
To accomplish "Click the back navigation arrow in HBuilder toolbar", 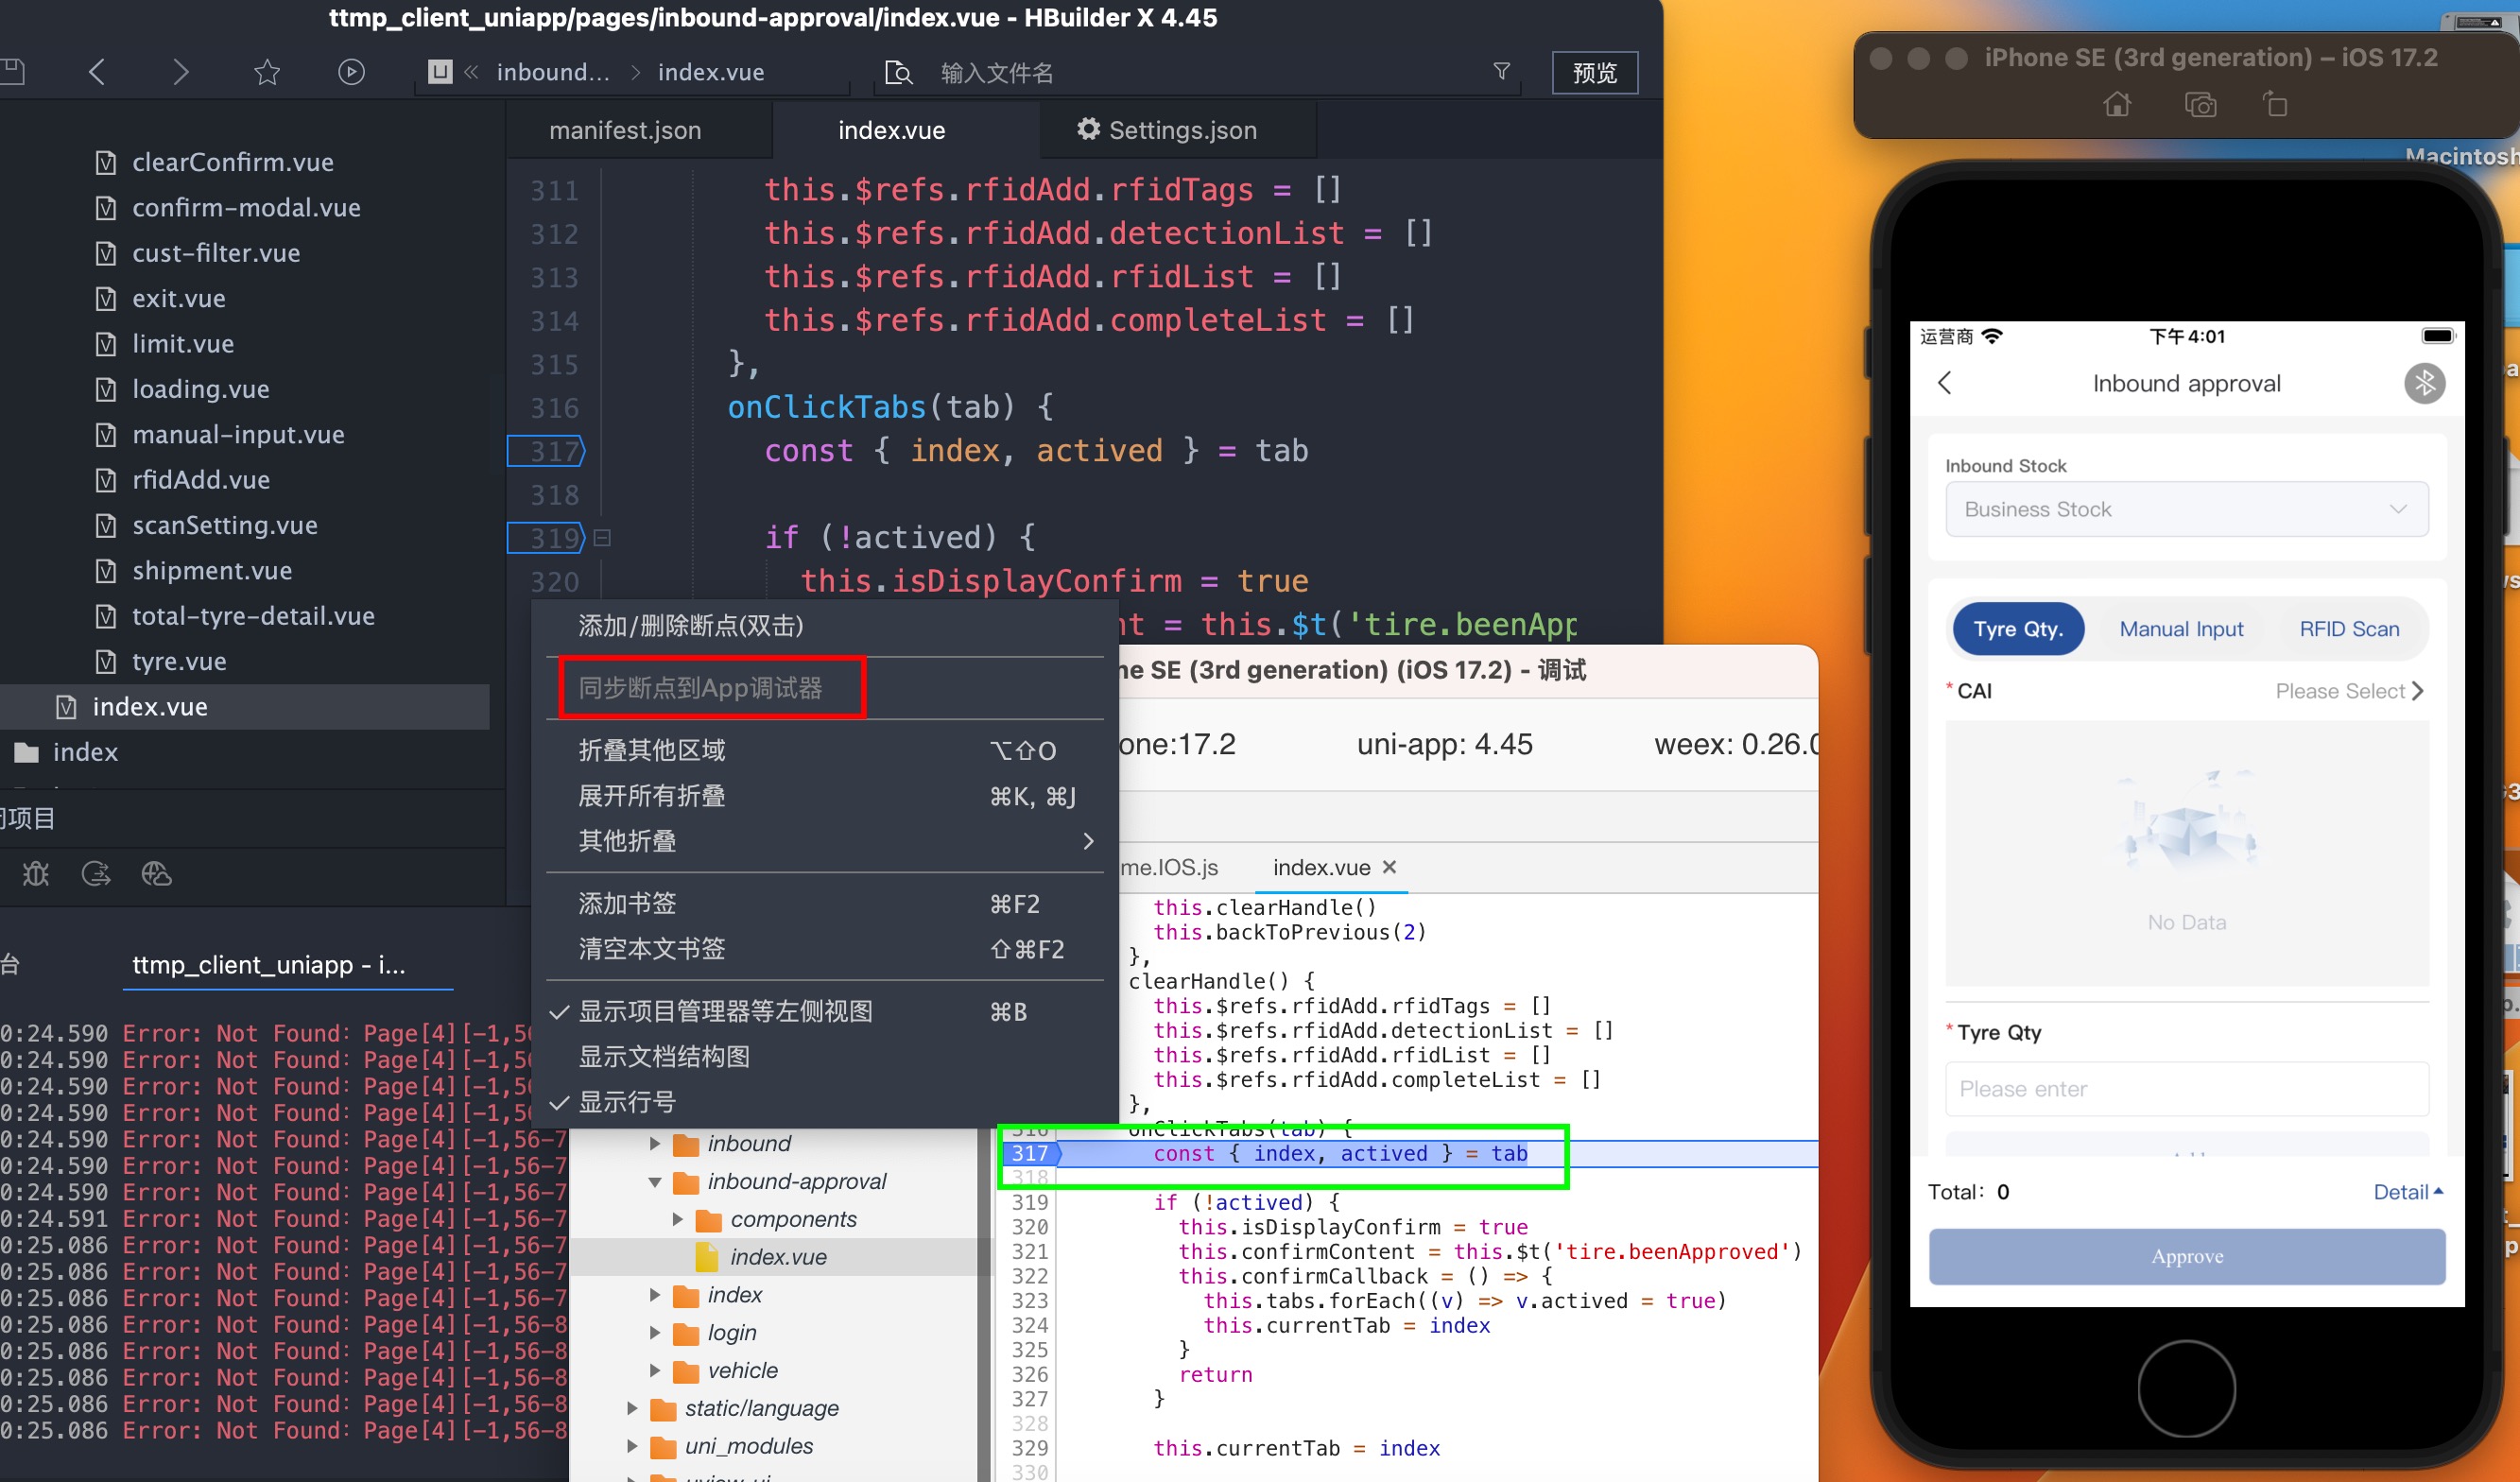I will click(x=97, y=72).
